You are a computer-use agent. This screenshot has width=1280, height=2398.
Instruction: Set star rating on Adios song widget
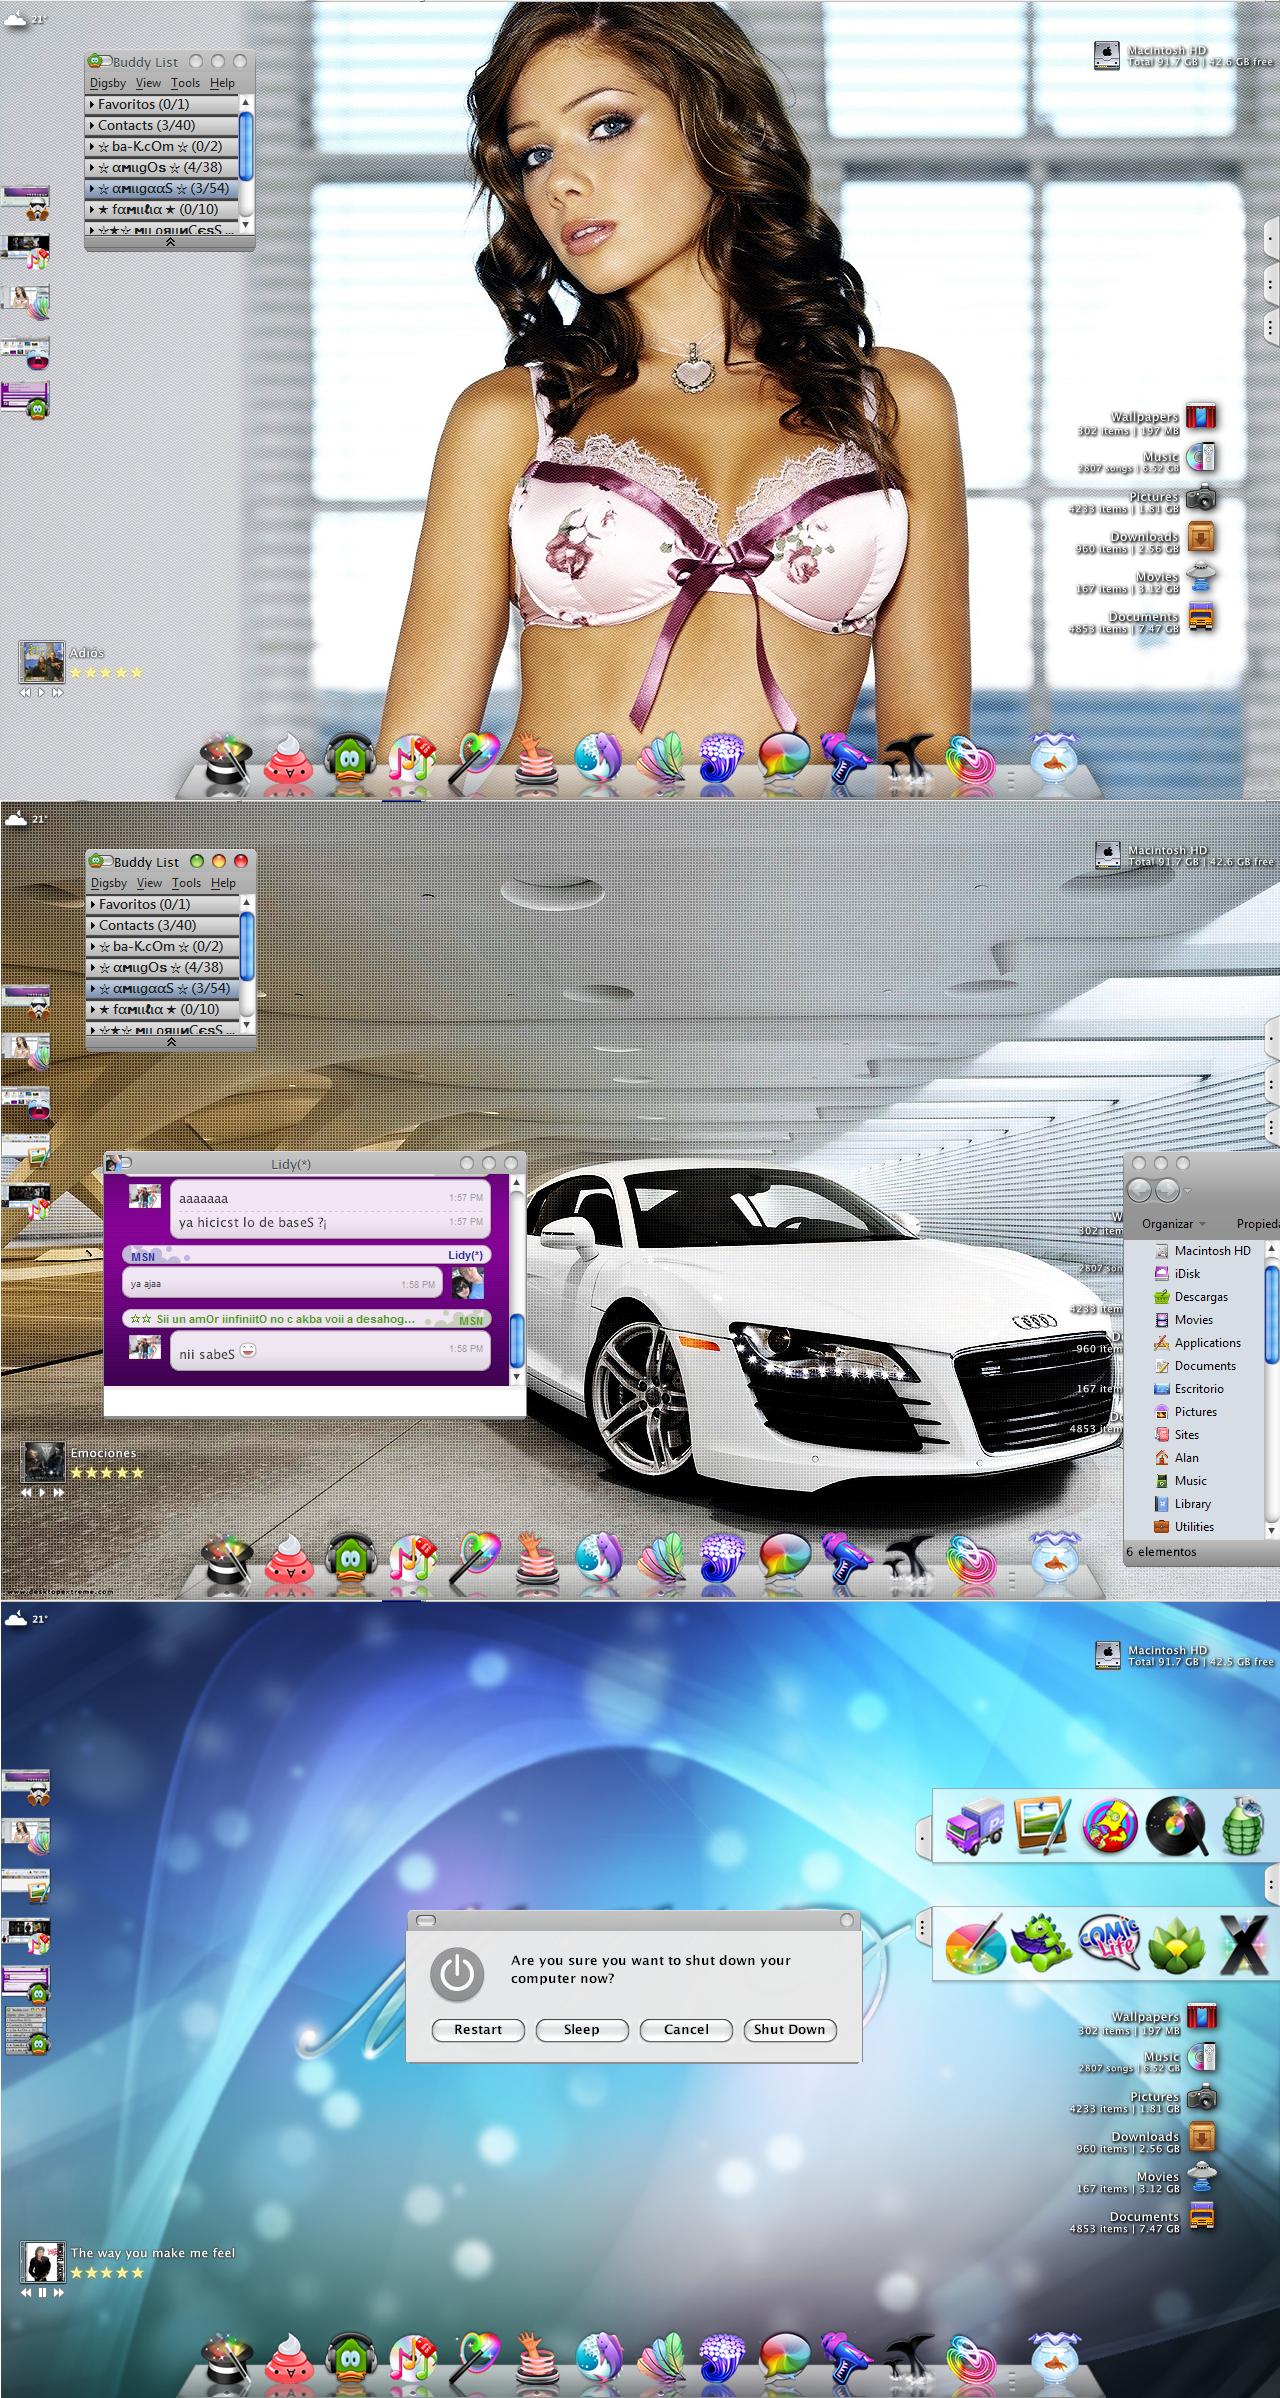tap(106, 673)
